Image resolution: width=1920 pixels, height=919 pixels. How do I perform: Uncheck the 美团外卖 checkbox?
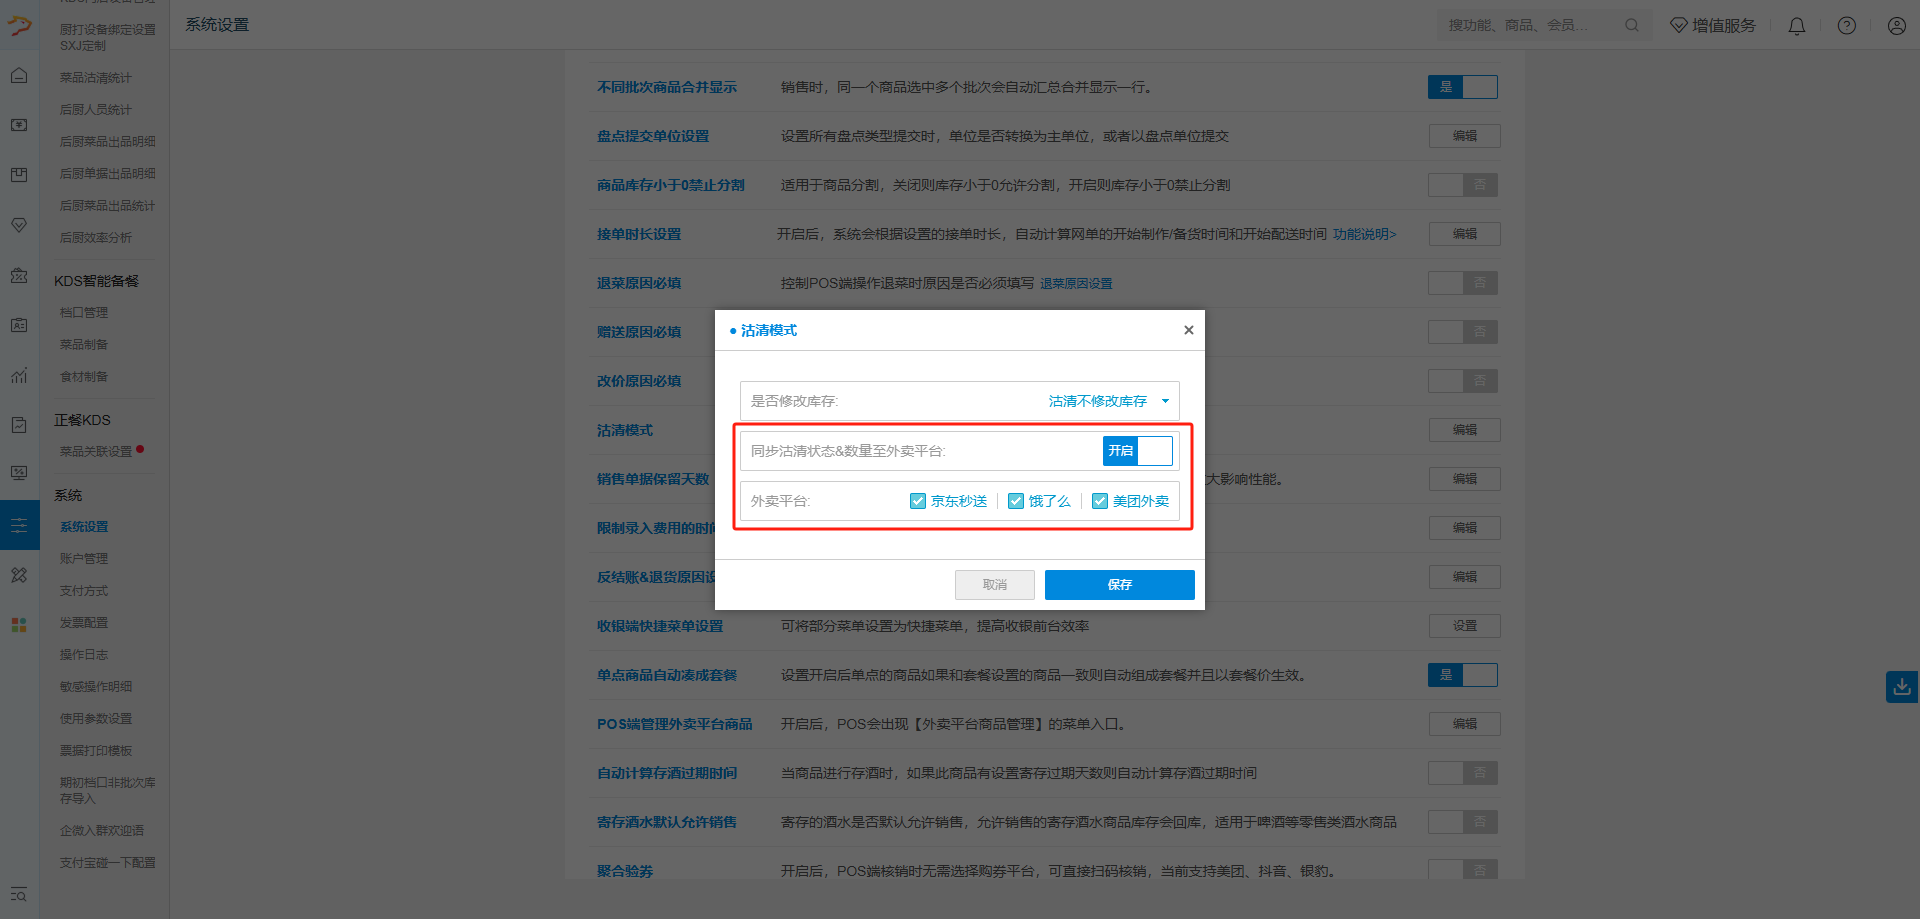click(x=1100, y=501)
